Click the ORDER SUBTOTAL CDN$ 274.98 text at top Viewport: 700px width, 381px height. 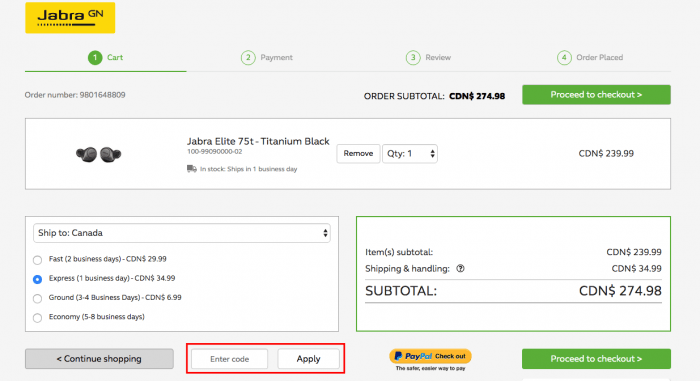coord(434,96)
